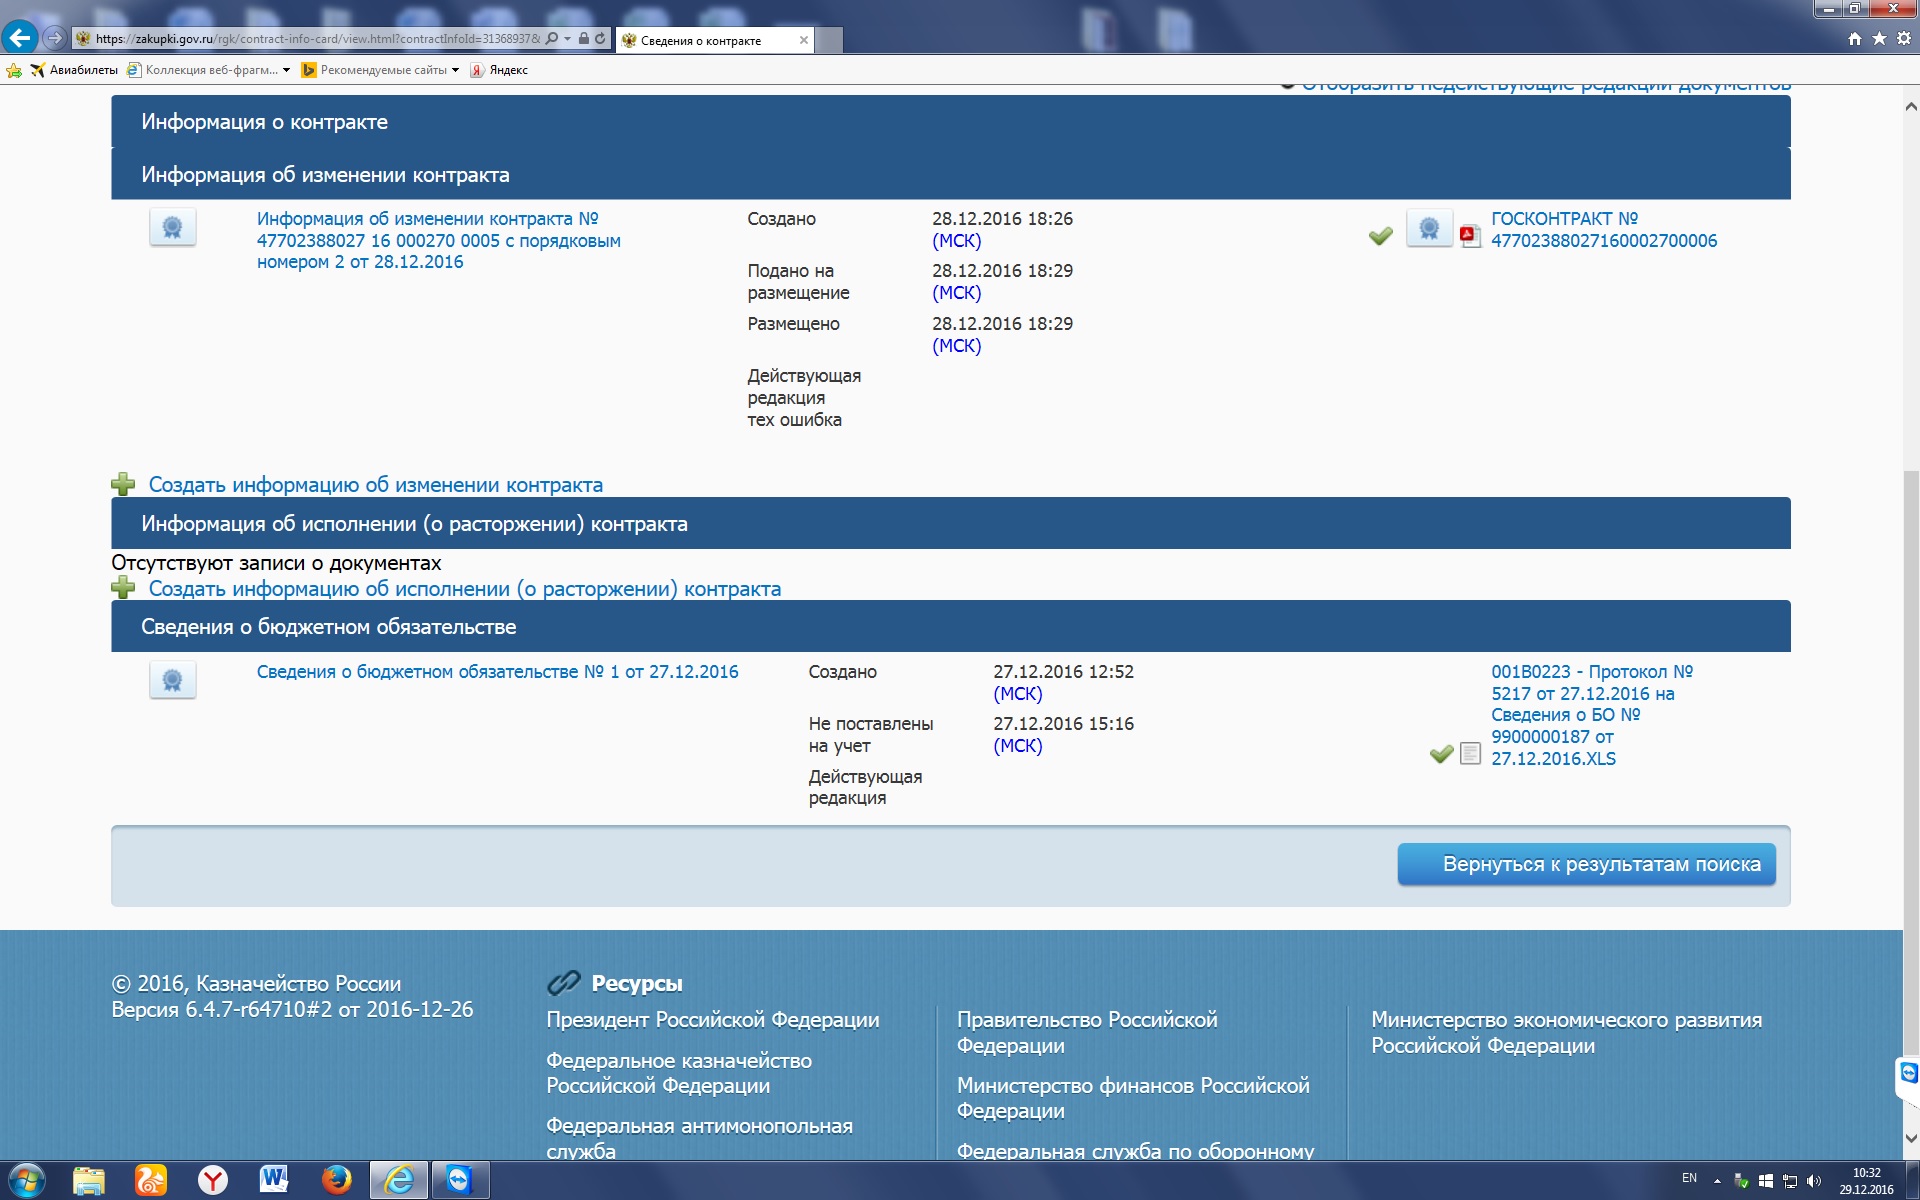Click the browser back arrow button

click(20, 38)
